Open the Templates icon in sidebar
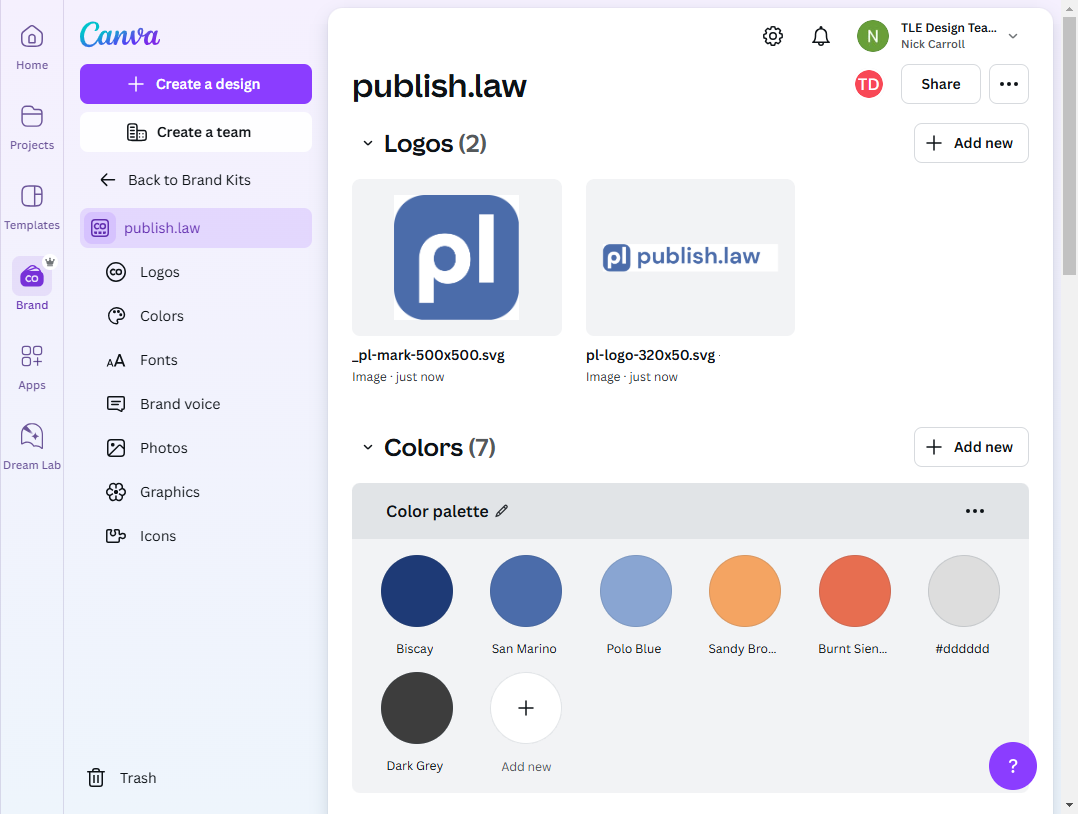 [32, 196]
